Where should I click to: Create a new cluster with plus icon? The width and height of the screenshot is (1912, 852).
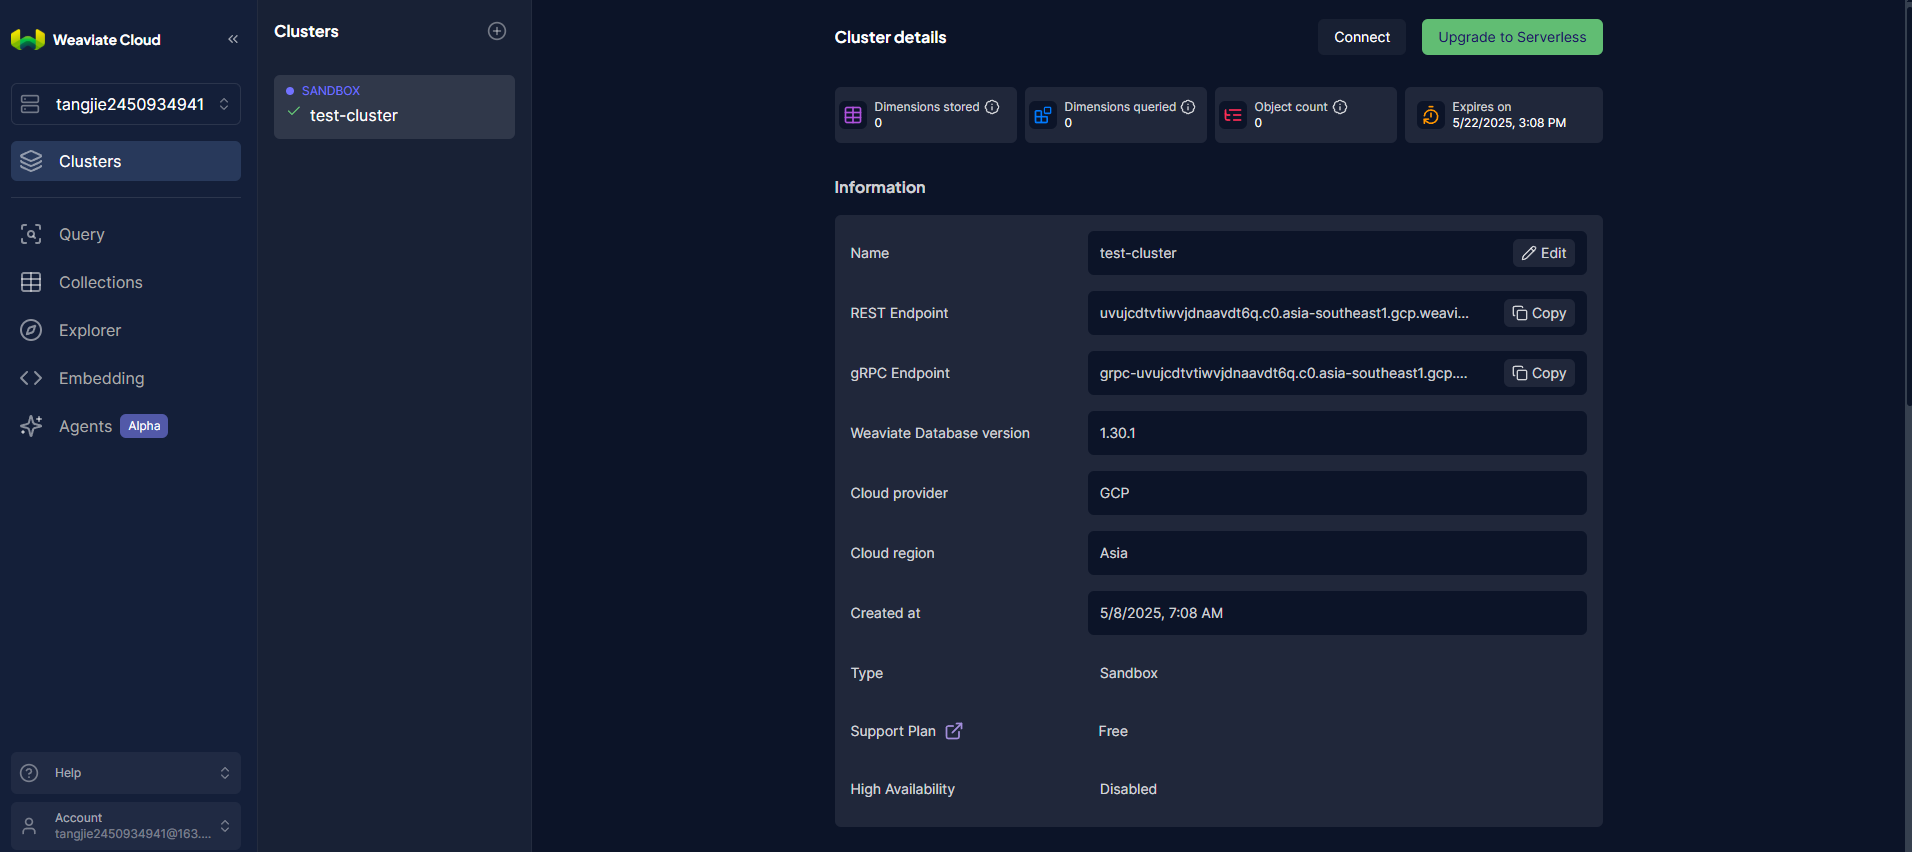coord(497,31)
